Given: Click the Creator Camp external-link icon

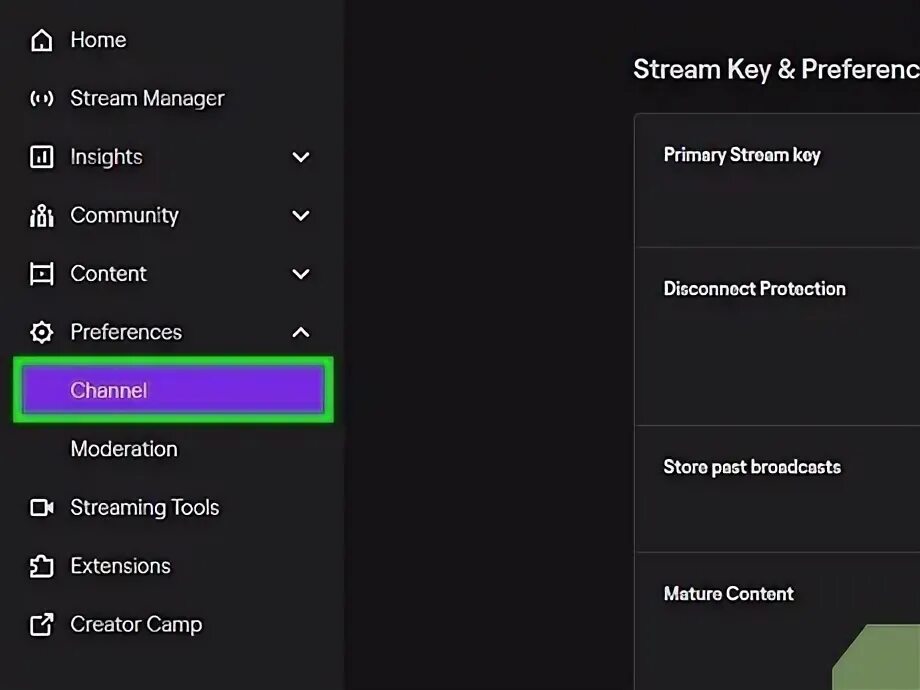Looking at the screenshot, I should click(41, 625).
